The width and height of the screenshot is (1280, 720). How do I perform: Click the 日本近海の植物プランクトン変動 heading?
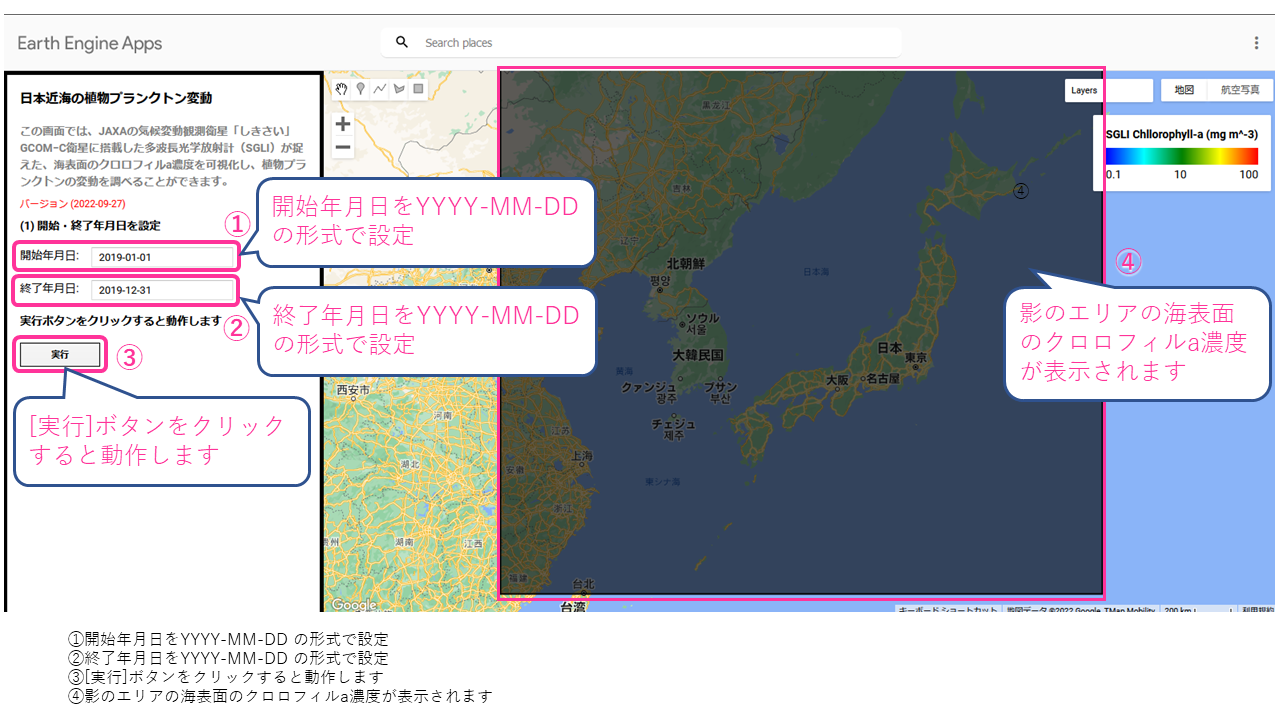pos(116,98)
